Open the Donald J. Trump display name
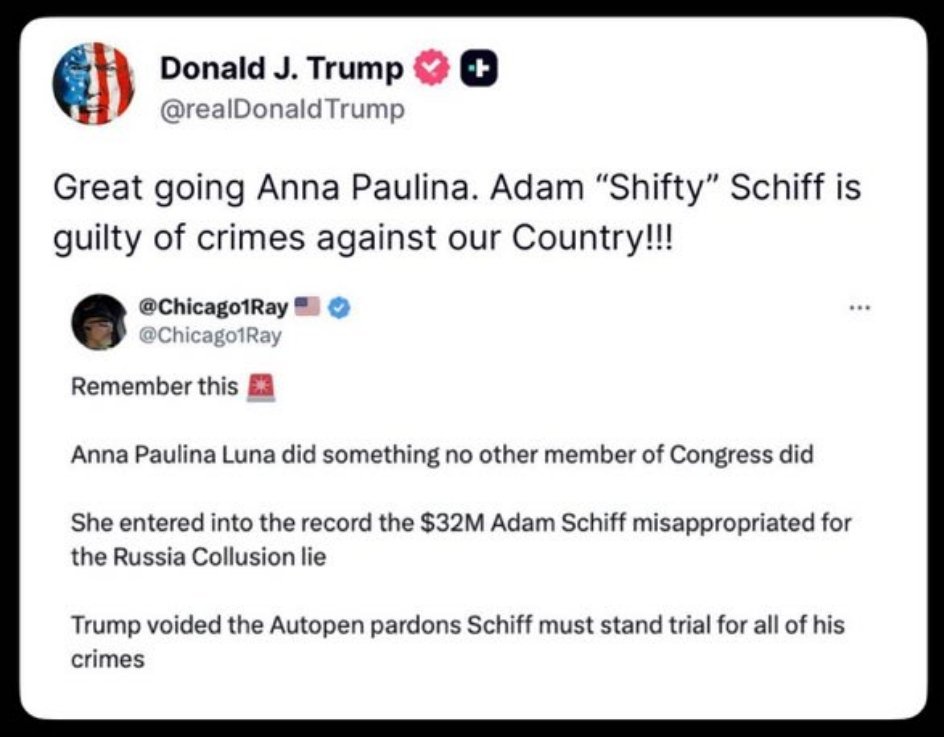944x737 pixels. [x=282, y=68]
